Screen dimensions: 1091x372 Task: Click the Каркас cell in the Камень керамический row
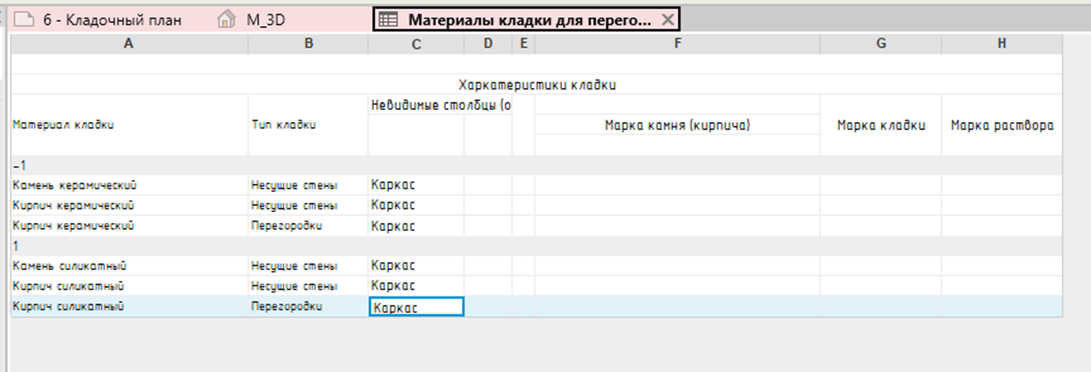click(x=416, y=186)
